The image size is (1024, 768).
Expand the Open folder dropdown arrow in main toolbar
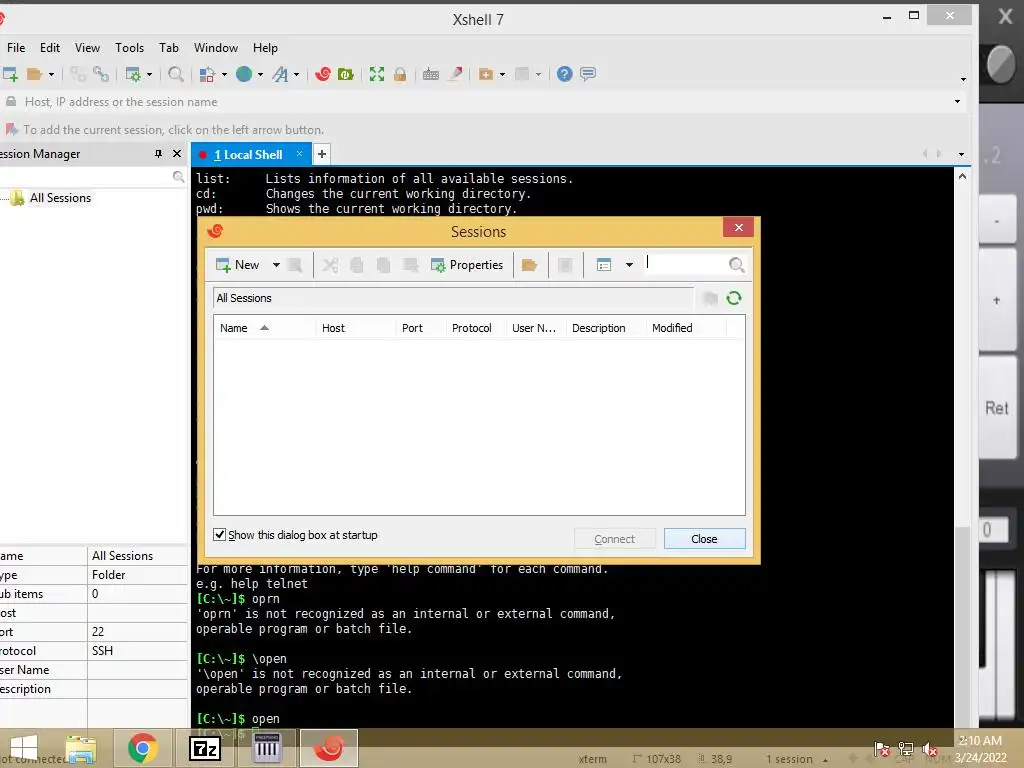click(52, 74)
